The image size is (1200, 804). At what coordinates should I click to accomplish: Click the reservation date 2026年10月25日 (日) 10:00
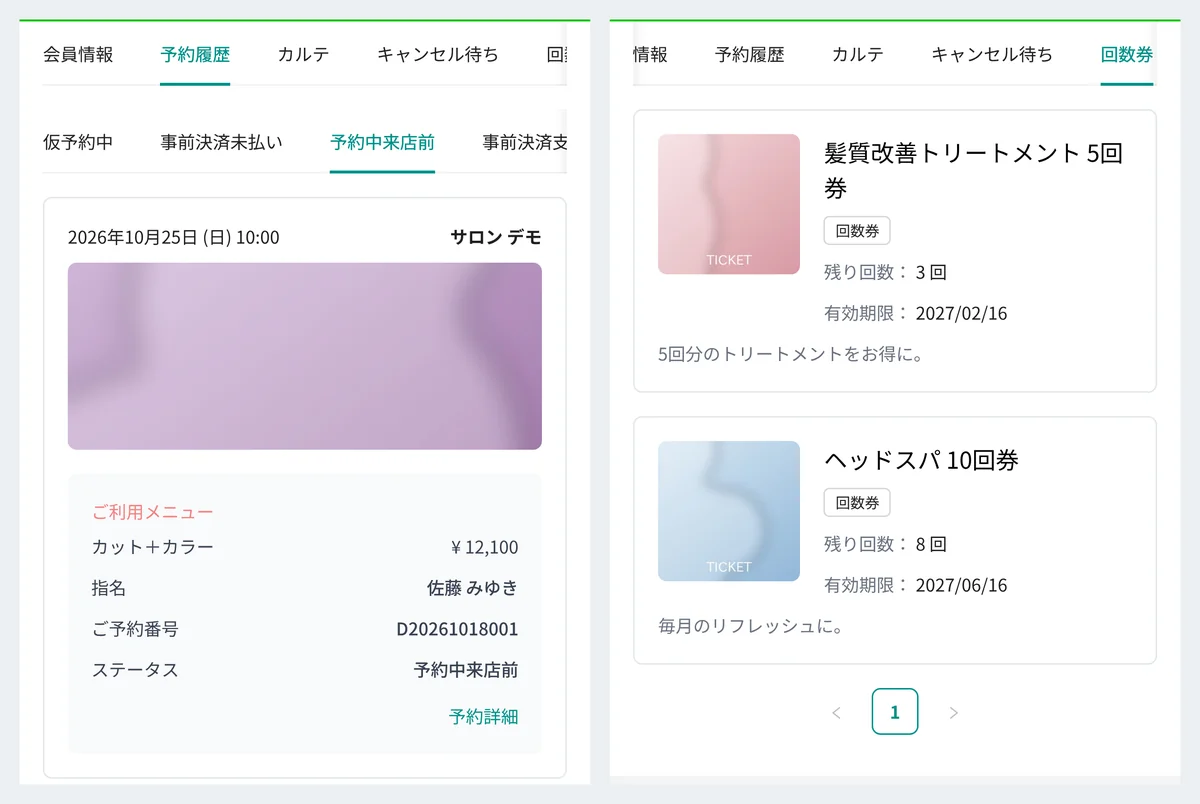click(174, 238)
